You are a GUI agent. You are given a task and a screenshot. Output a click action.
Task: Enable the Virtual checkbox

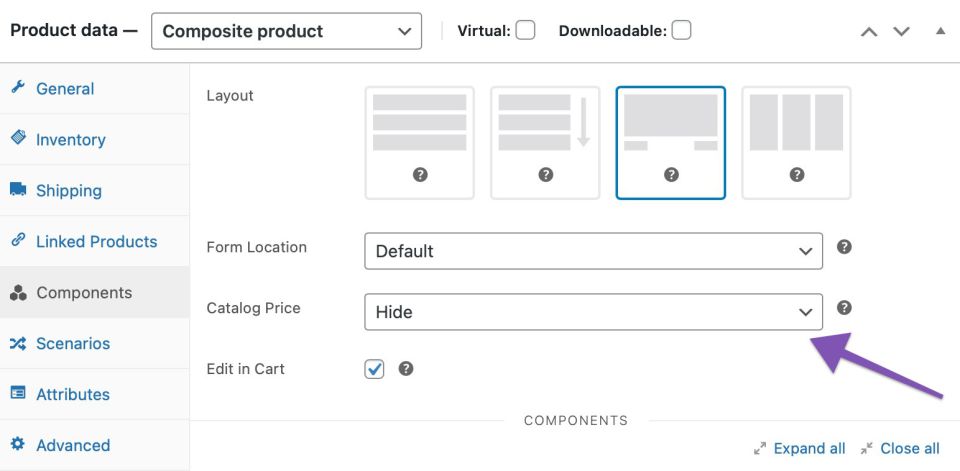pos(525,31)
